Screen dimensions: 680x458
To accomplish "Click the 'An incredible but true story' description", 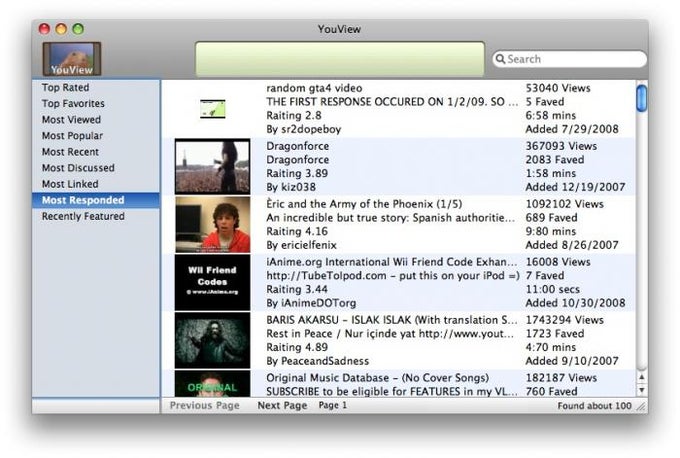I will (x=391, y=218).
